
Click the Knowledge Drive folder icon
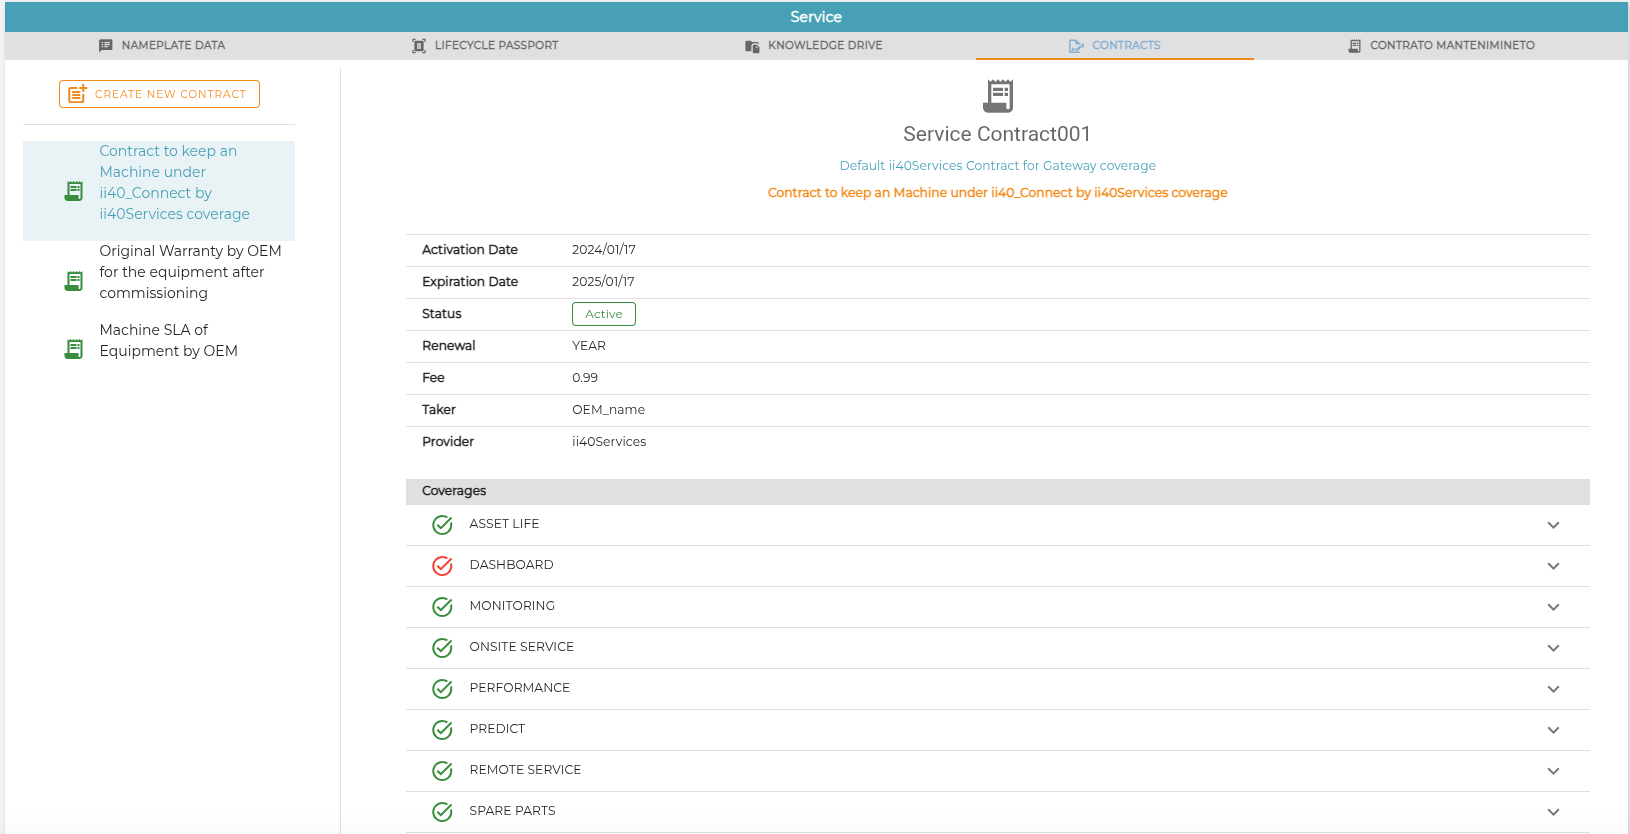tap(752, 46)
